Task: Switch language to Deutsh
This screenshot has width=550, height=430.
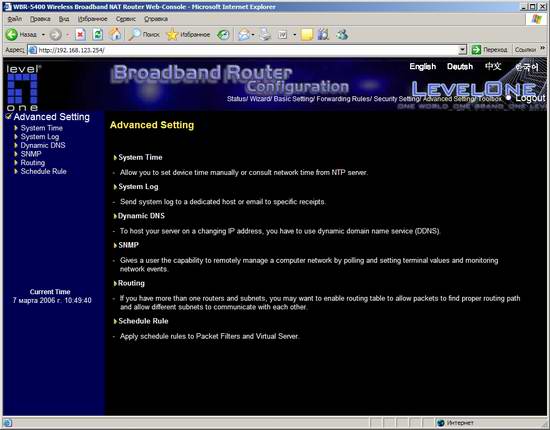Action: [x=460, y=66]
